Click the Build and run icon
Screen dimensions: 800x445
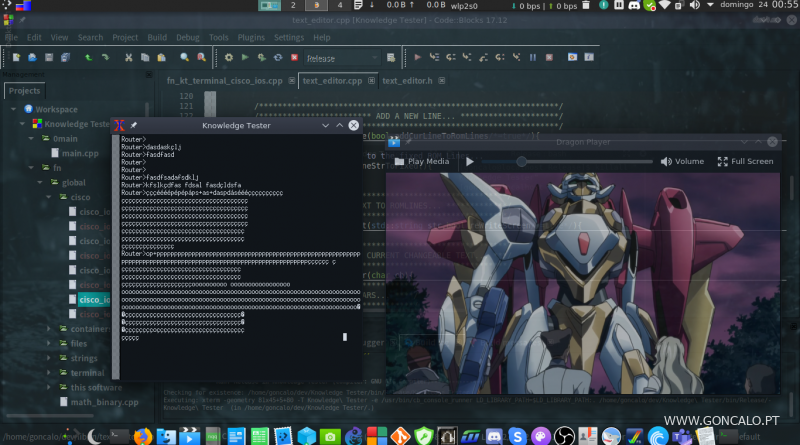tap(262, 58)
